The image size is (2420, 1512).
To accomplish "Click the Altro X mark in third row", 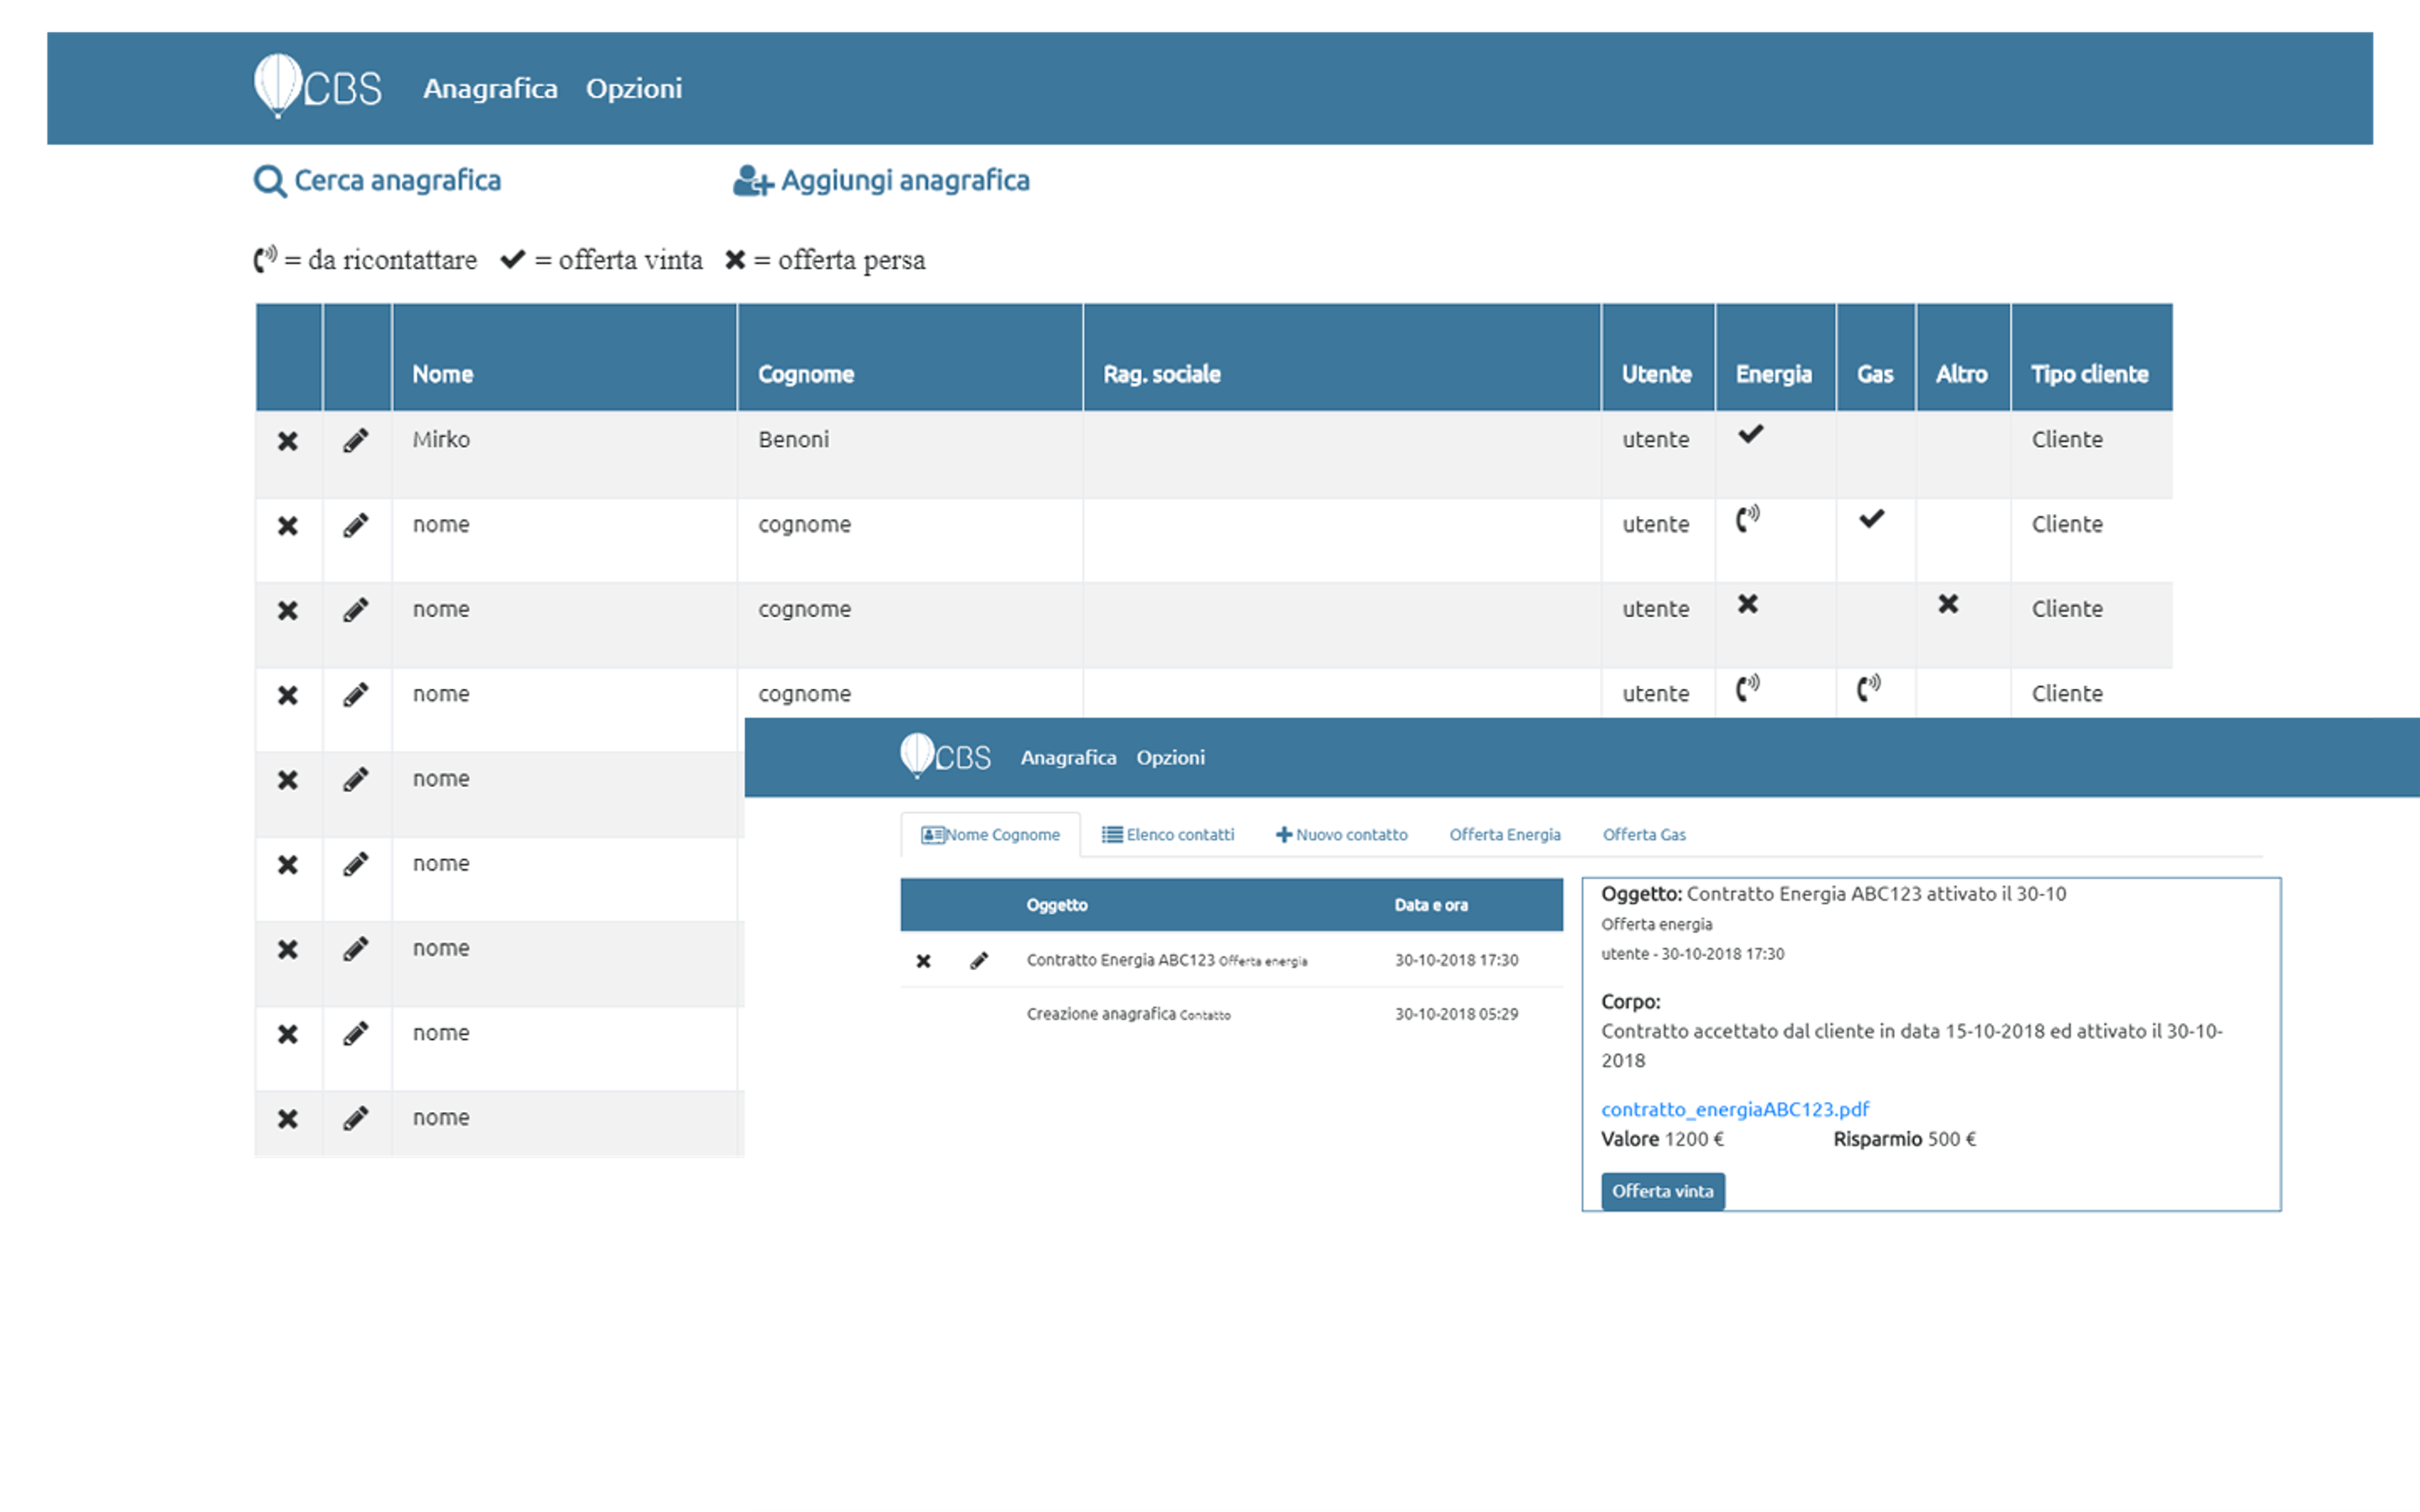I will [x=1948, y=603].
